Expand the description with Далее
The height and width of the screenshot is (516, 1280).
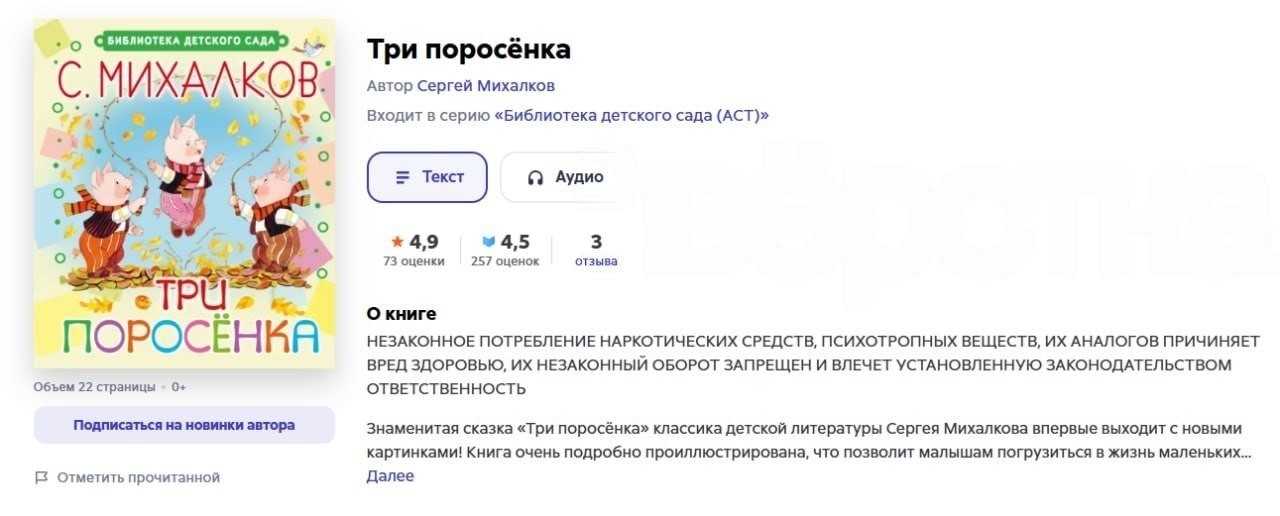pos(390,476)
